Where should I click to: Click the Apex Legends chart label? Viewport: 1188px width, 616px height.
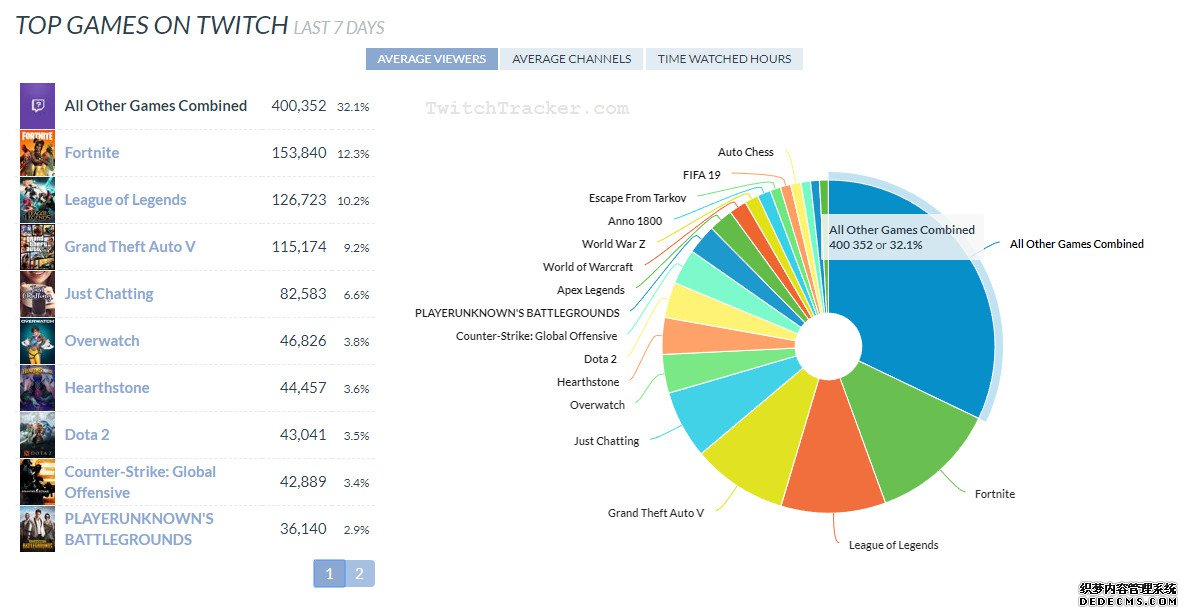(x=591, y=290)
